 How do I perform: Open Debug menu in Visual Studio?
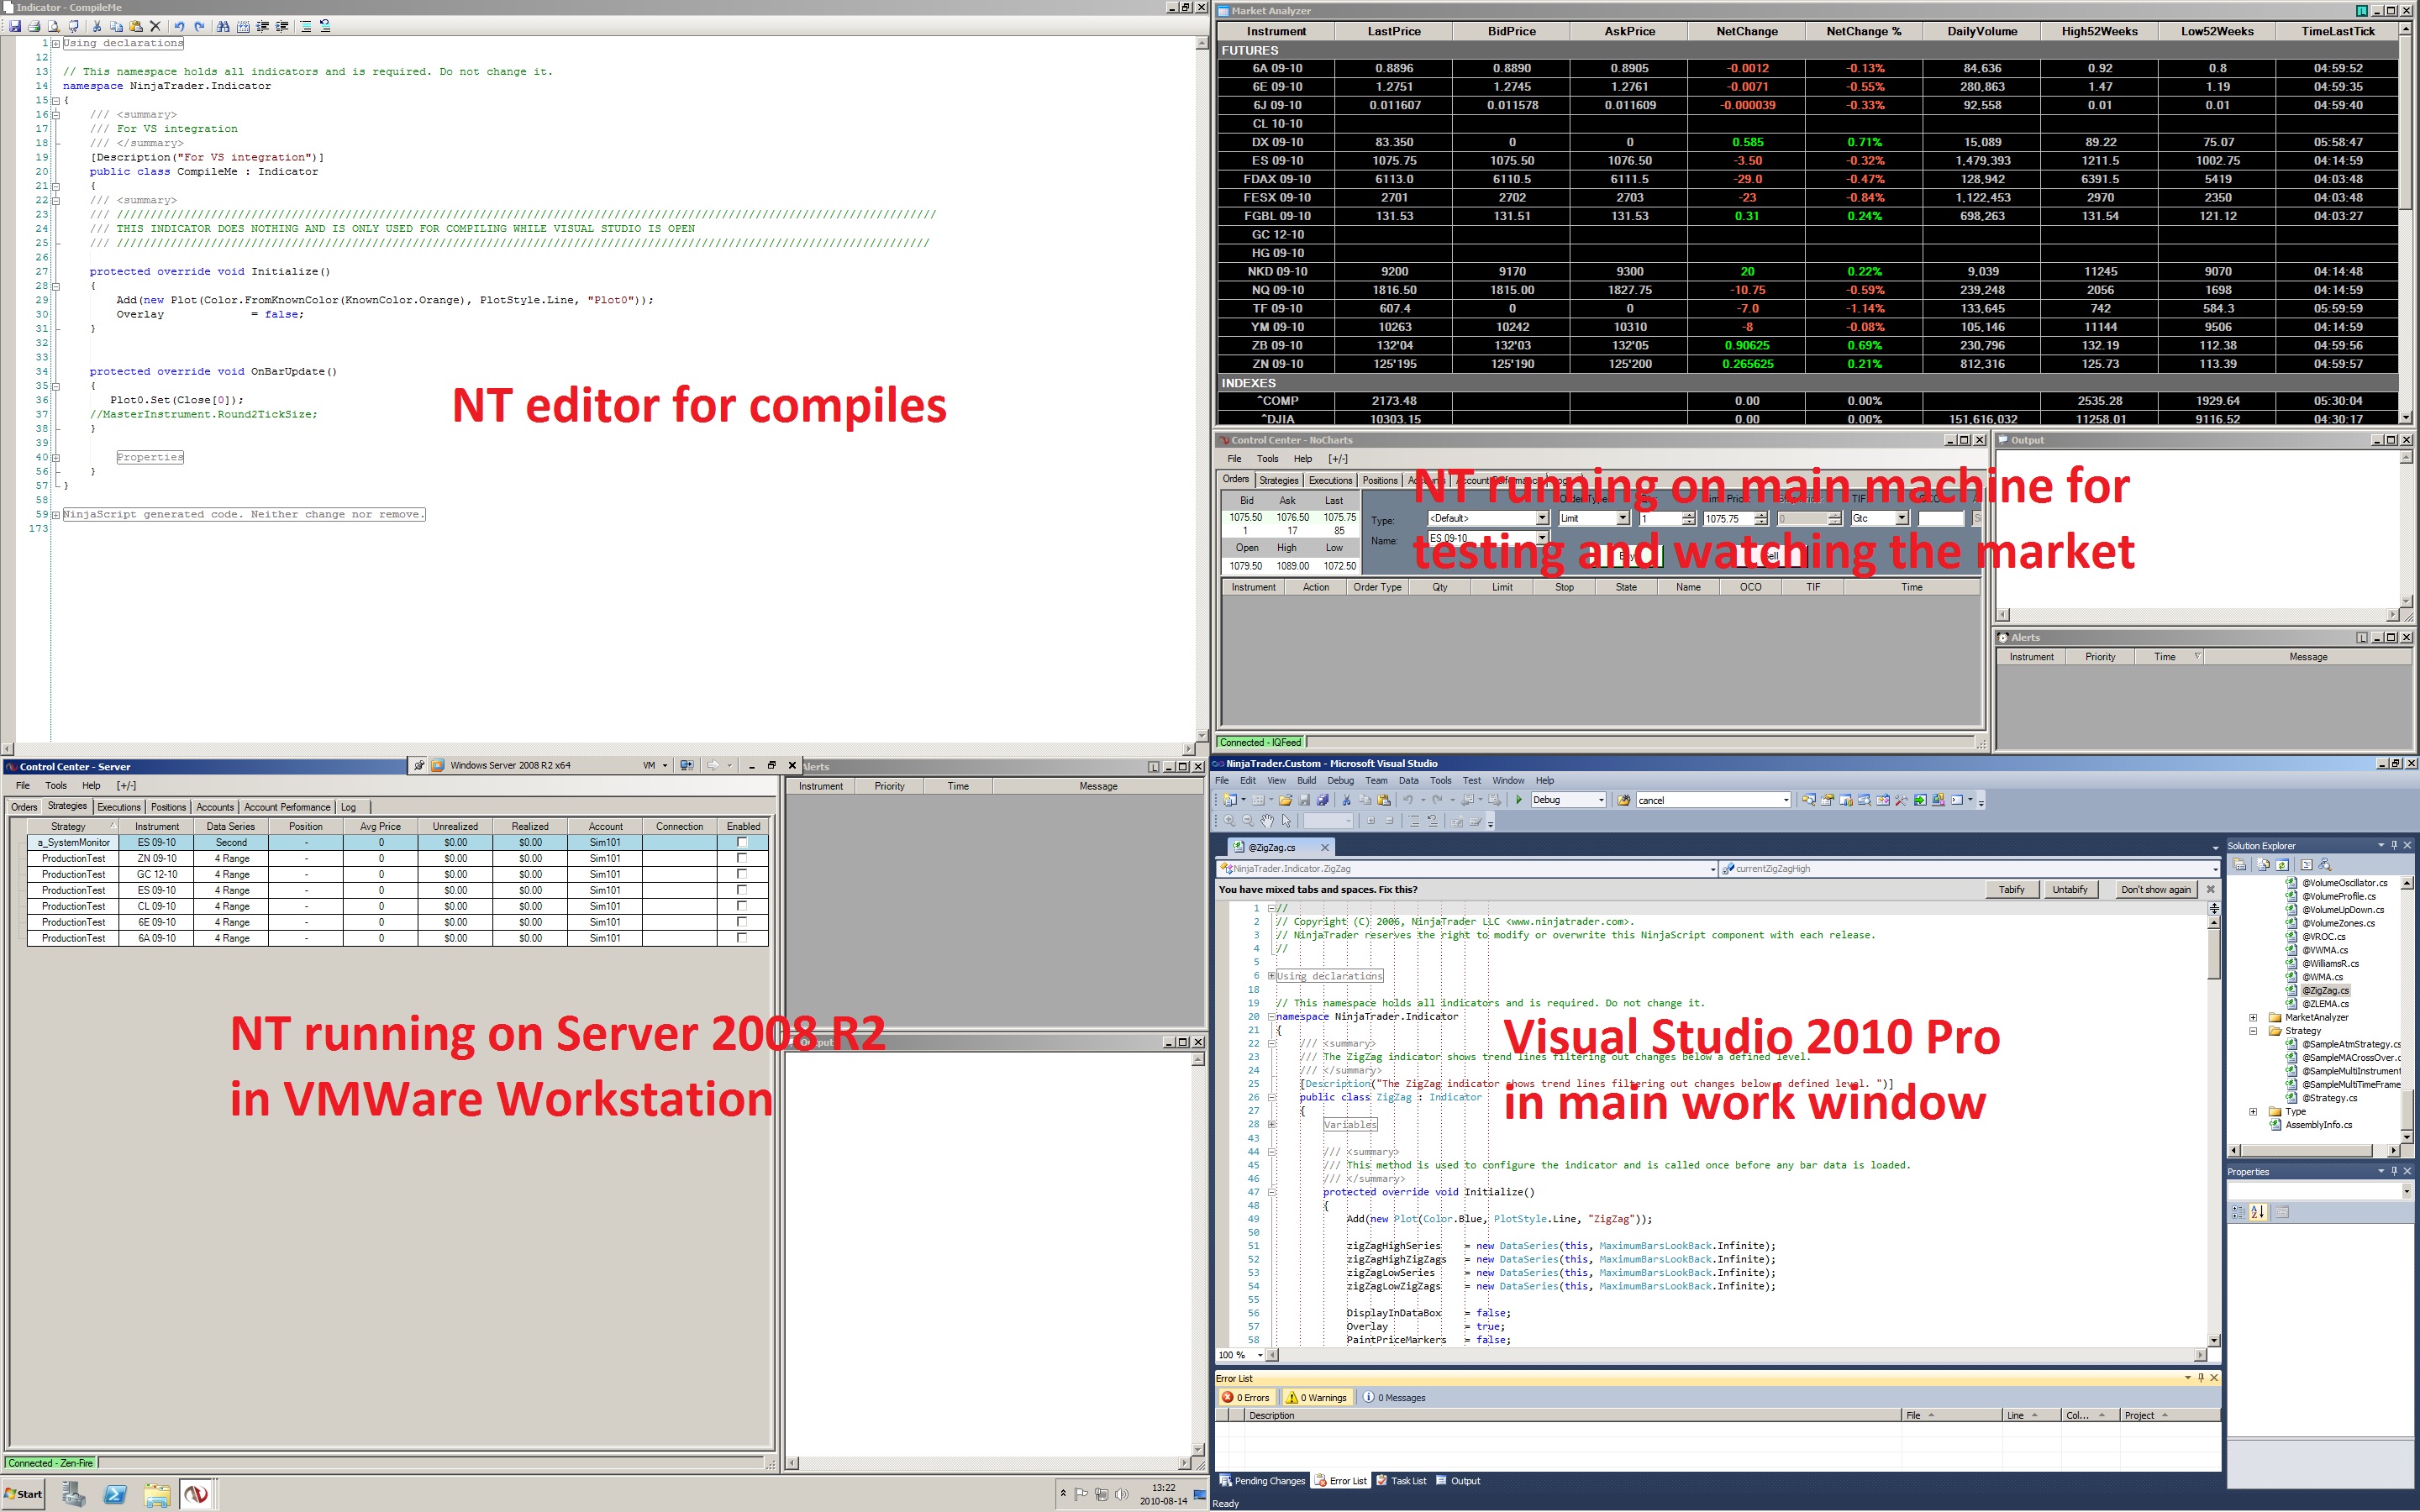tap(1340, 781)
